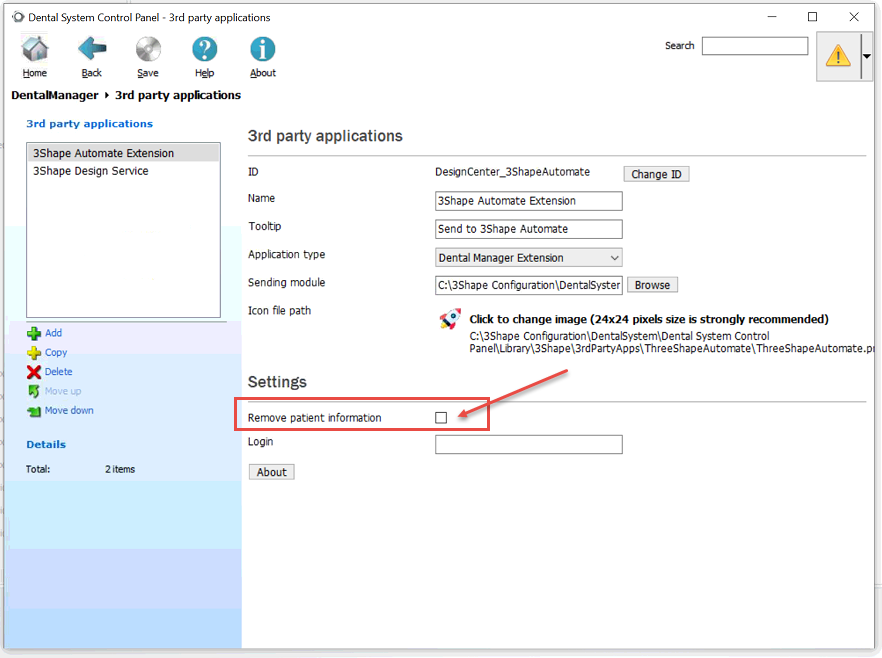Enable Remove patient information checkbox
Image resolution: width=882 pixels, height=658 pixels.
[x=441, y=417]
